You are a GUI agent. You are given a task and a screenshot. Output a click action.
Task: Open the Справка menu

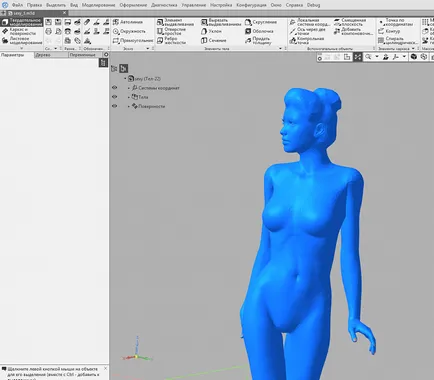pyautogui.click(x=294, y=5)
